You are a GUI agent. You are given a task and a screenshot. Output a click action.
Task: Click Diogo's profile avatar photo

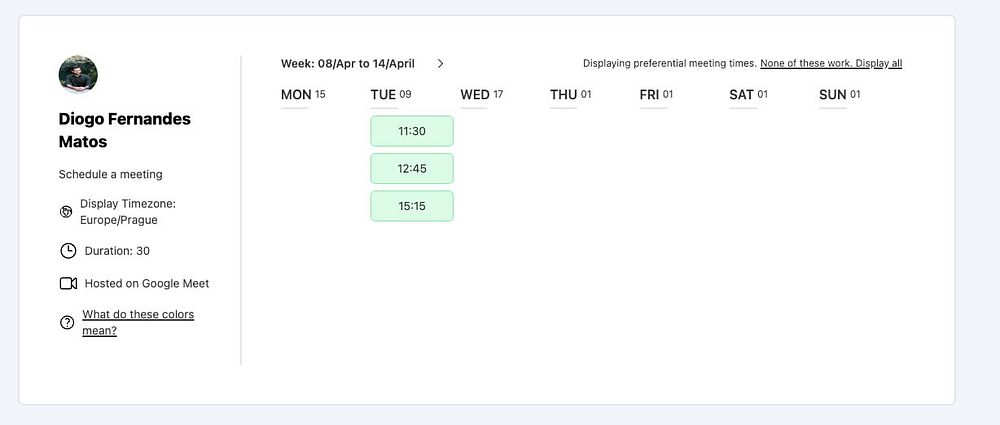(78, 74)
